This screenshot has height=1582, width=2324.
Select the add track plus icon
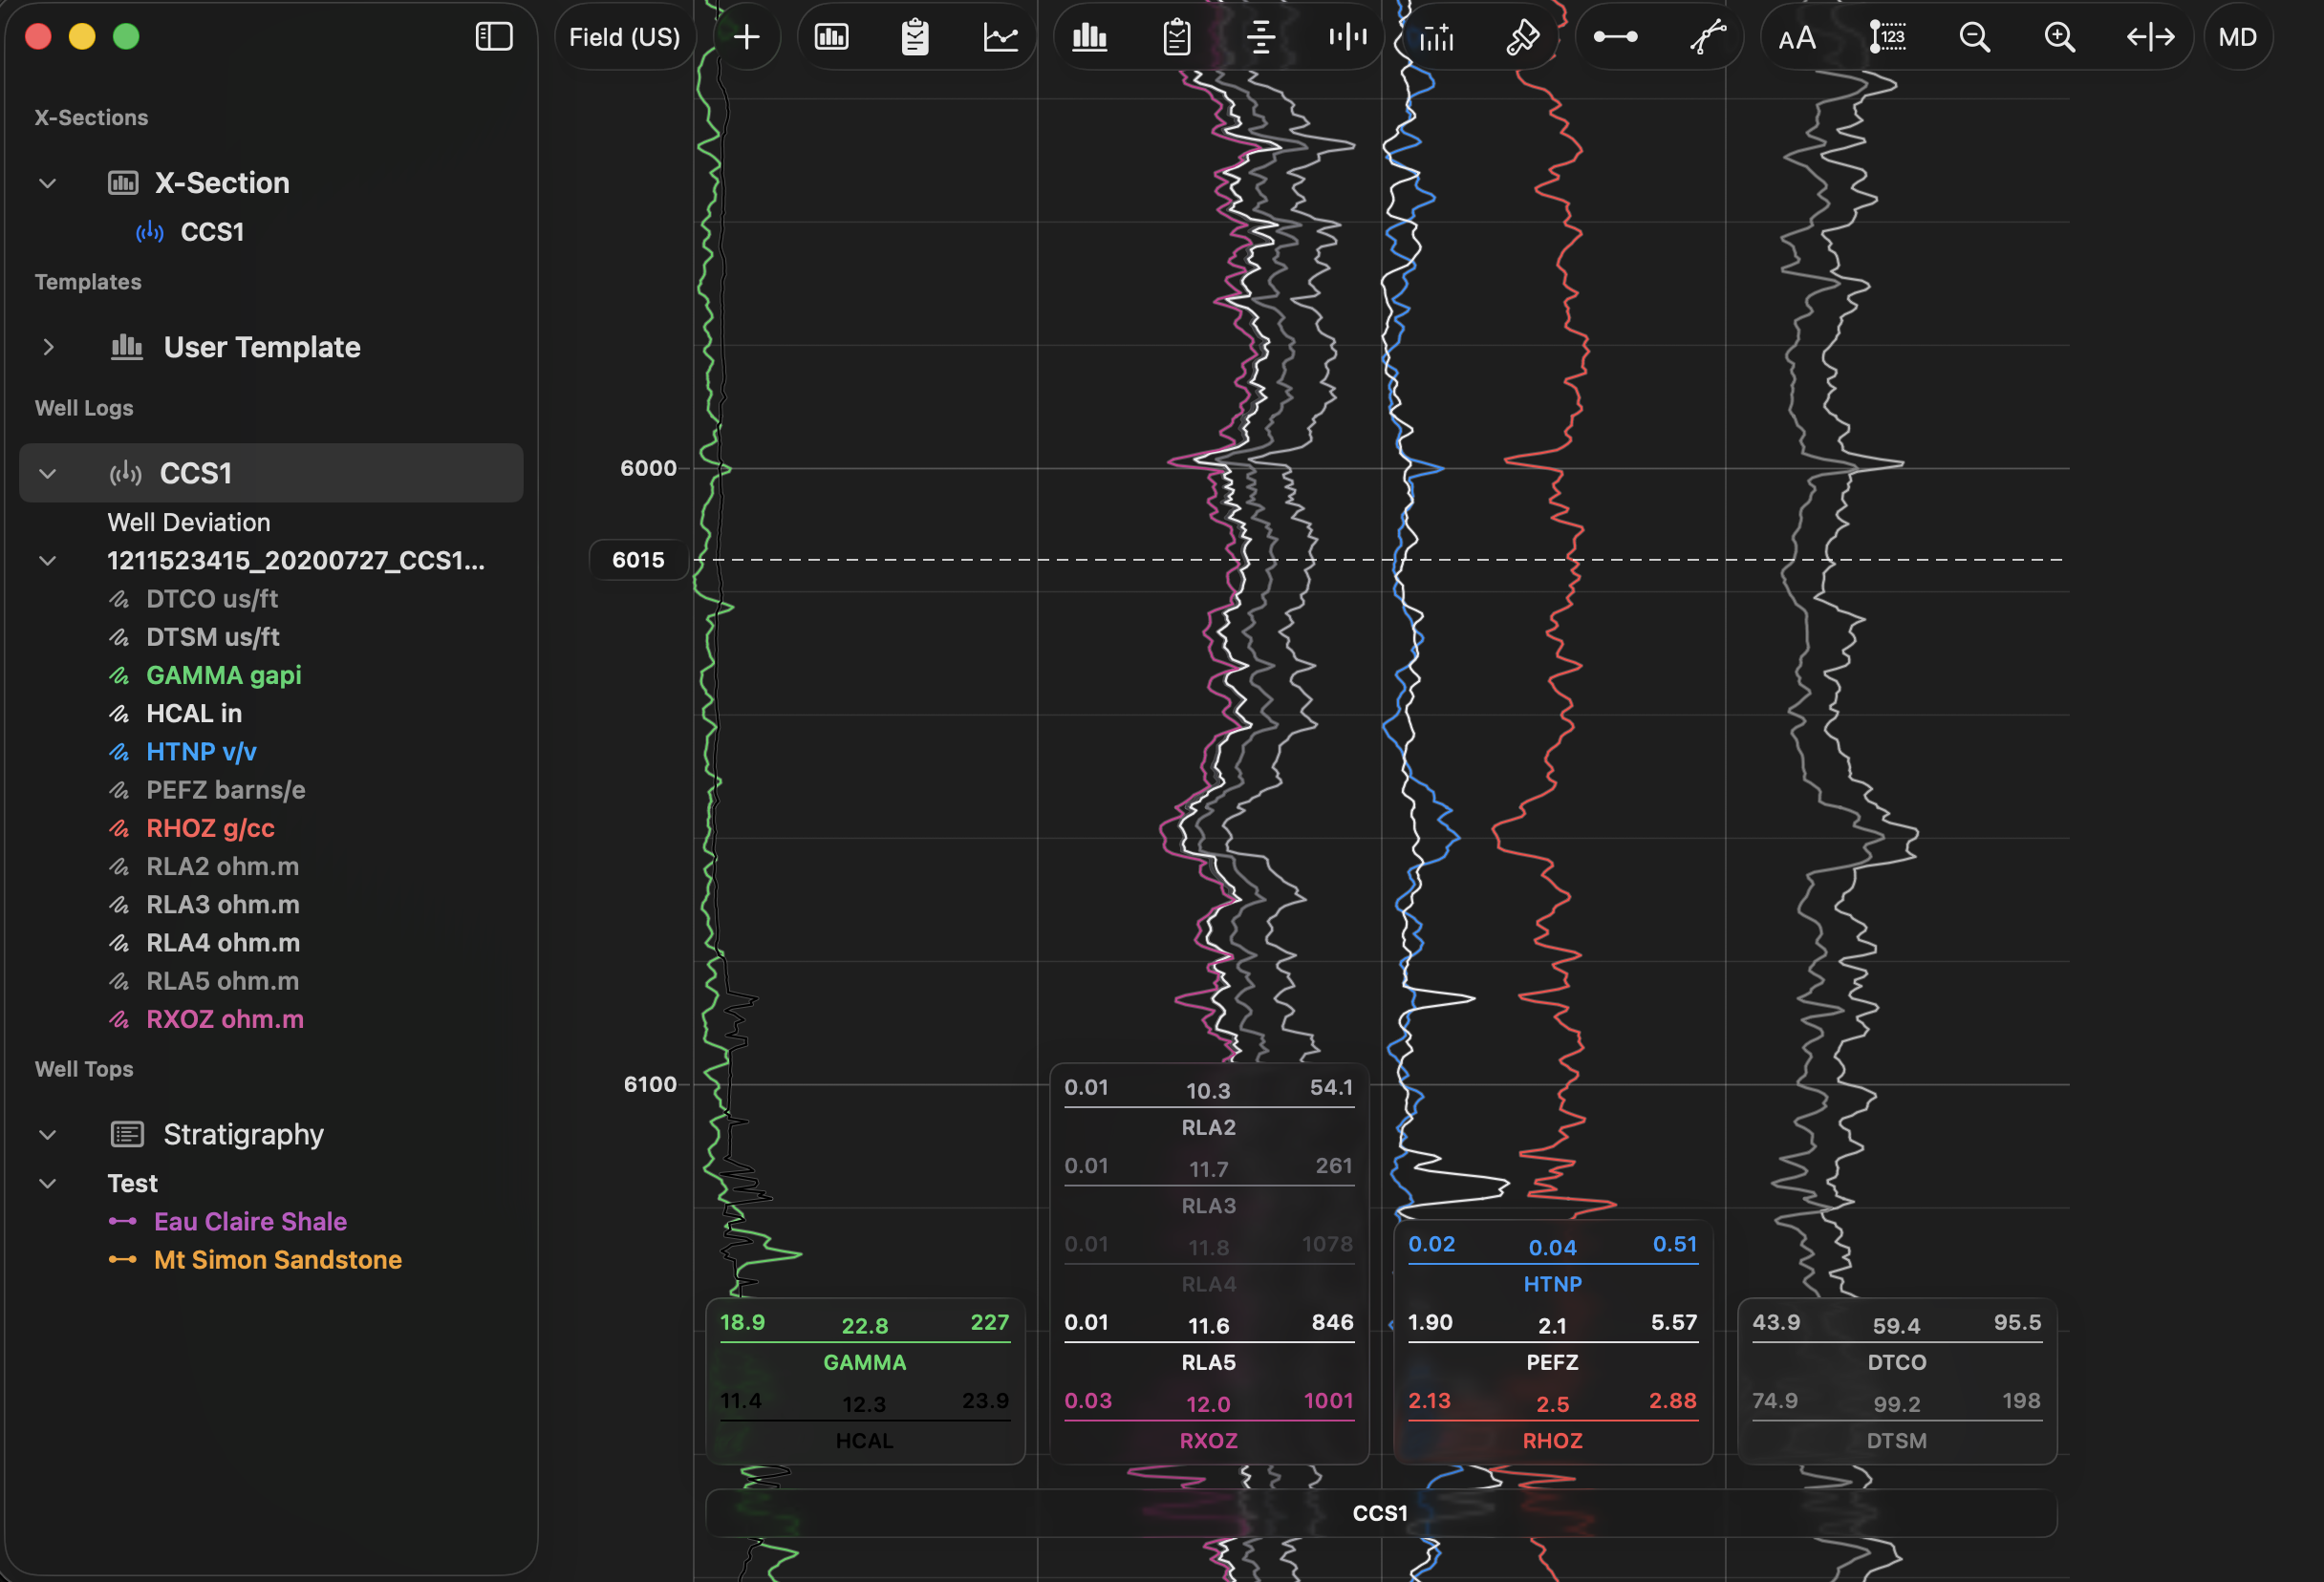point(746,37)
